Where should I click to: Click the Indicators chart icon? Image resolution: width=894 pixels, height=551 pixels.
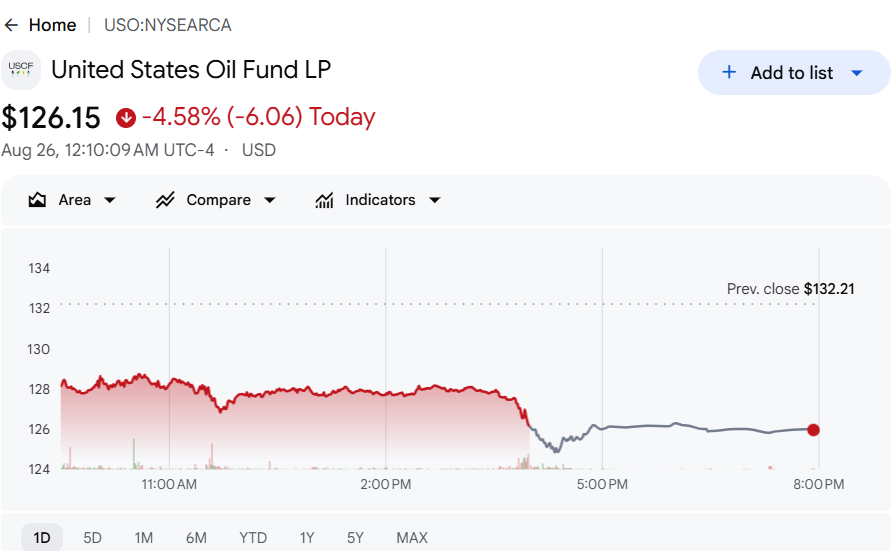pos(324,200)
